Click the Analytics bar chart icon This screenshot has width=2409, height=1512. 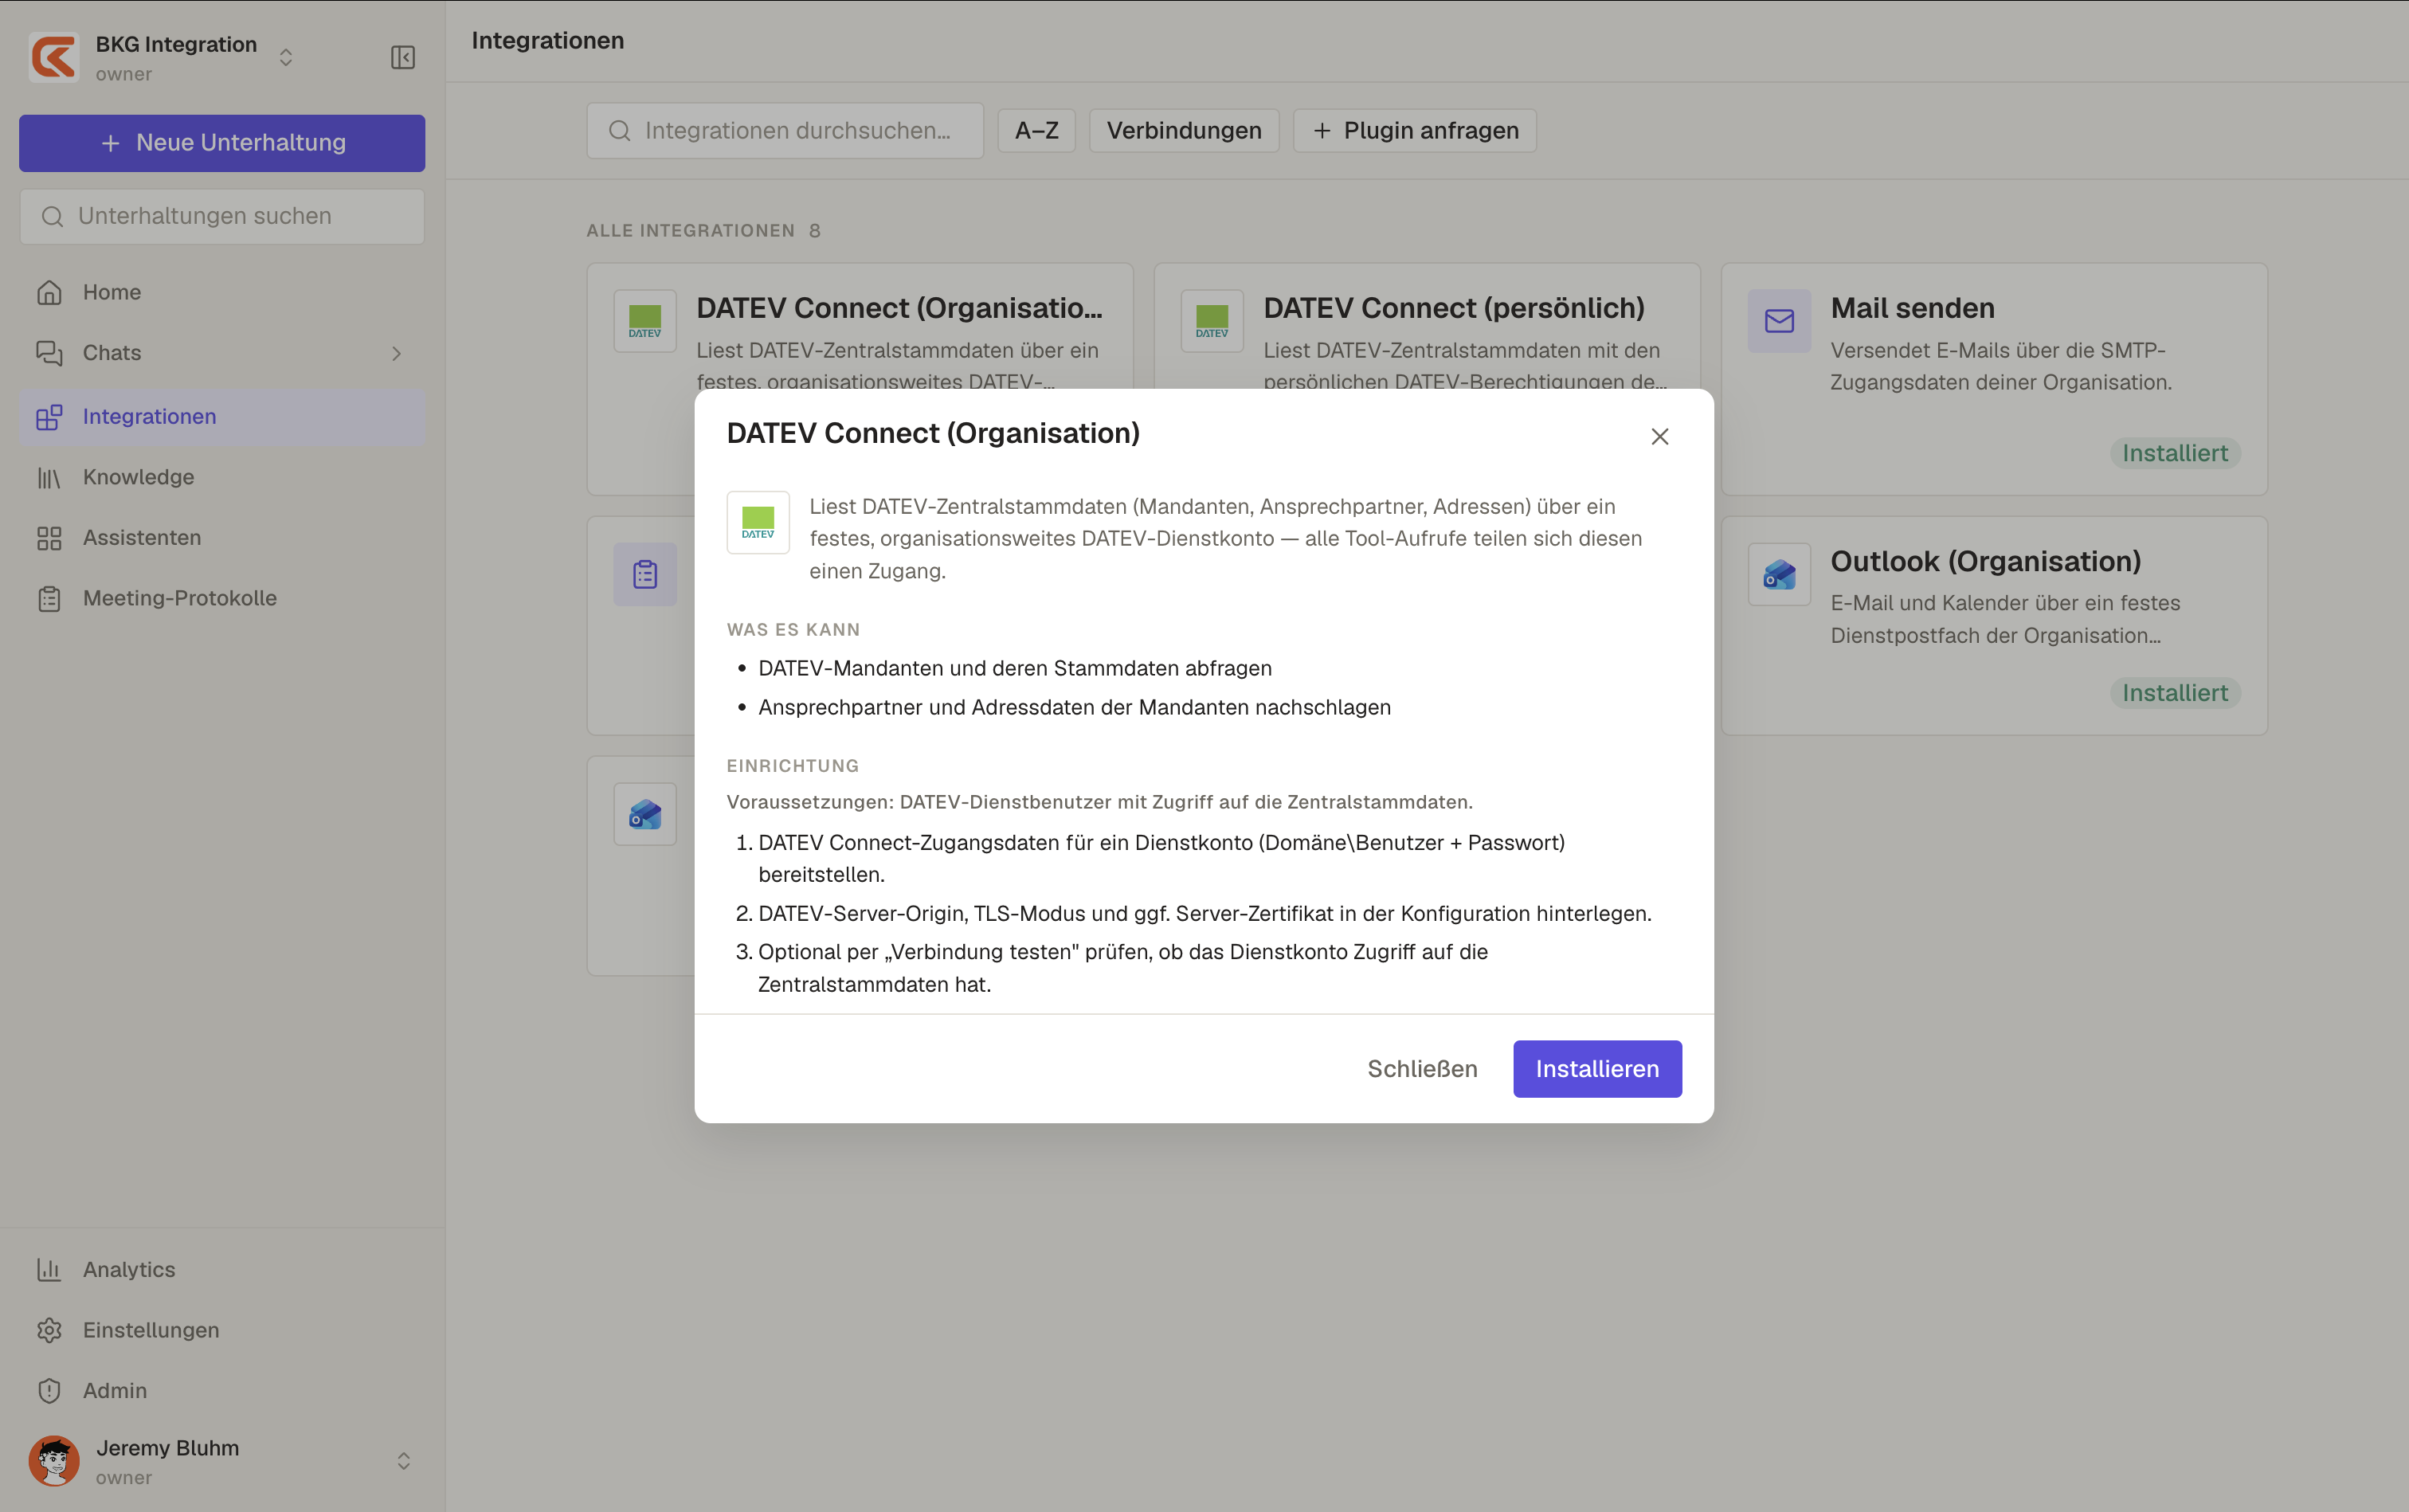coord(49,1269)
